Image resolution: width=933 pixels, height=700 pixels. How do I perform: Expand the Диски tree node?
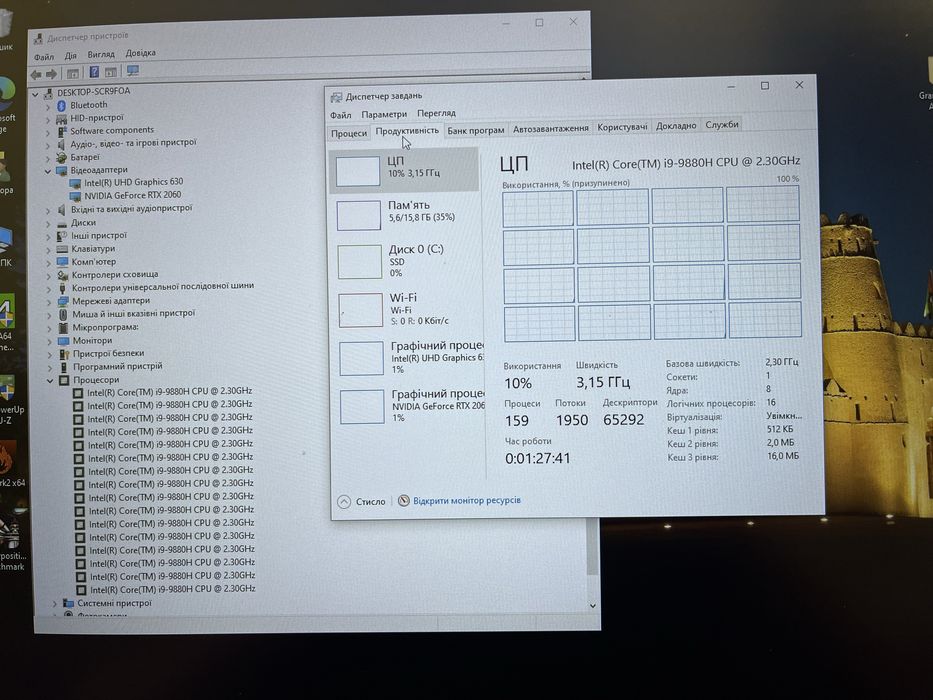pyautogui.click(x=49, y=224)
